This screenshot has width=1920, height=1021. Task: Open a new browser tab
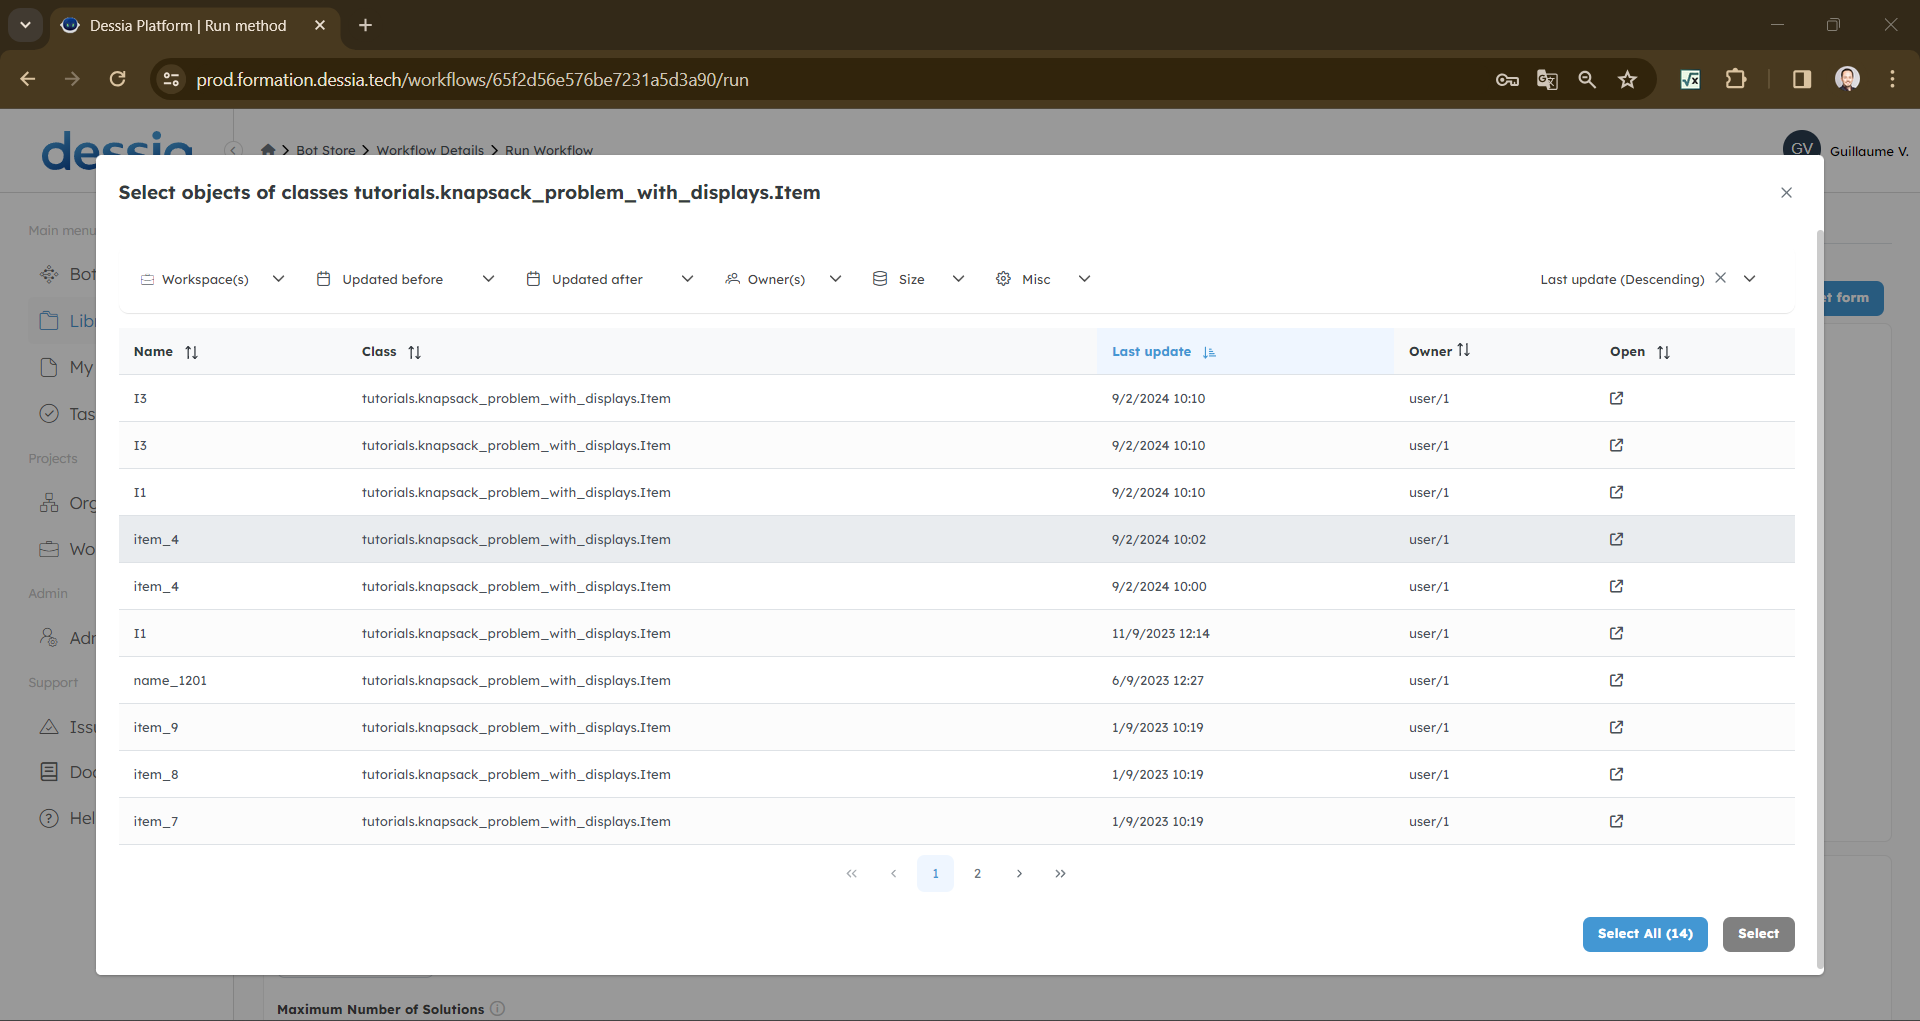pos(365,25)
